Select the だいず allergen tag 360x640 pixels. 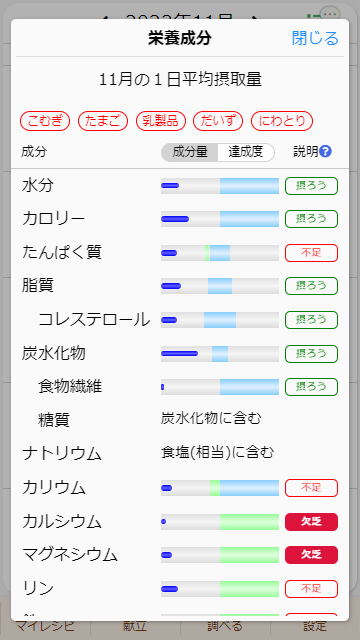[218, 121]
